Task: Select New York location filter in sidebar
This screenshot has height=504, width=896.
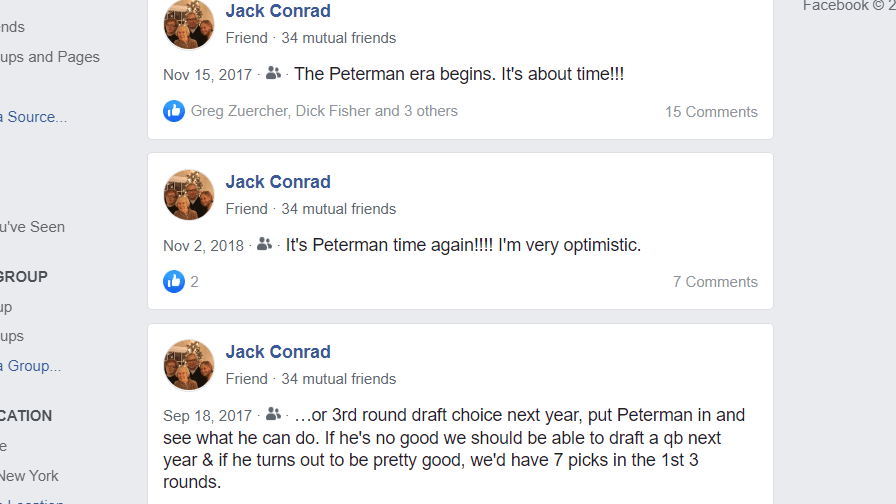Action: [x=29, y=475]
